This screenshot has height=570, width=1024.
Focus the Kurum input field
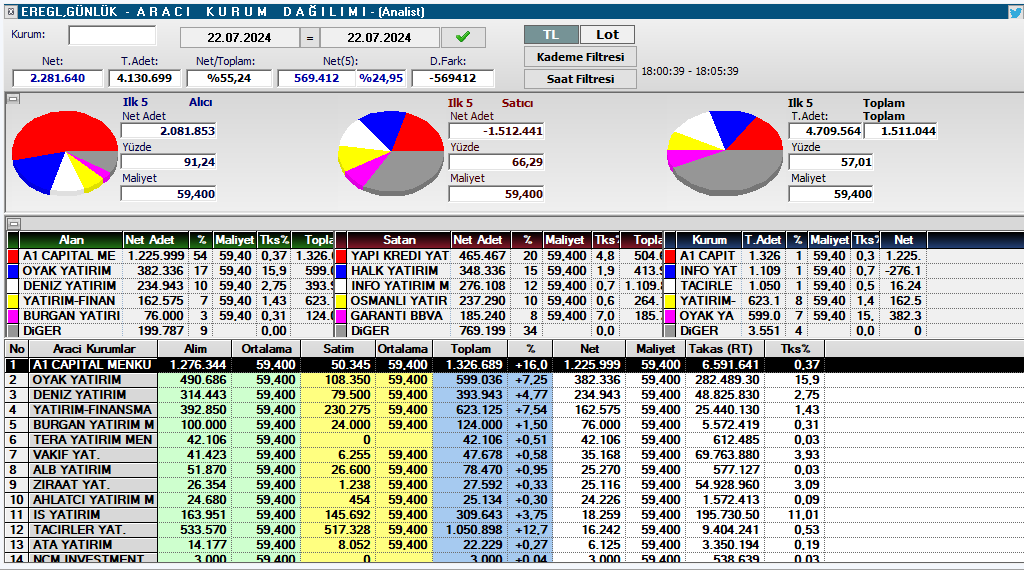(112, 35)
